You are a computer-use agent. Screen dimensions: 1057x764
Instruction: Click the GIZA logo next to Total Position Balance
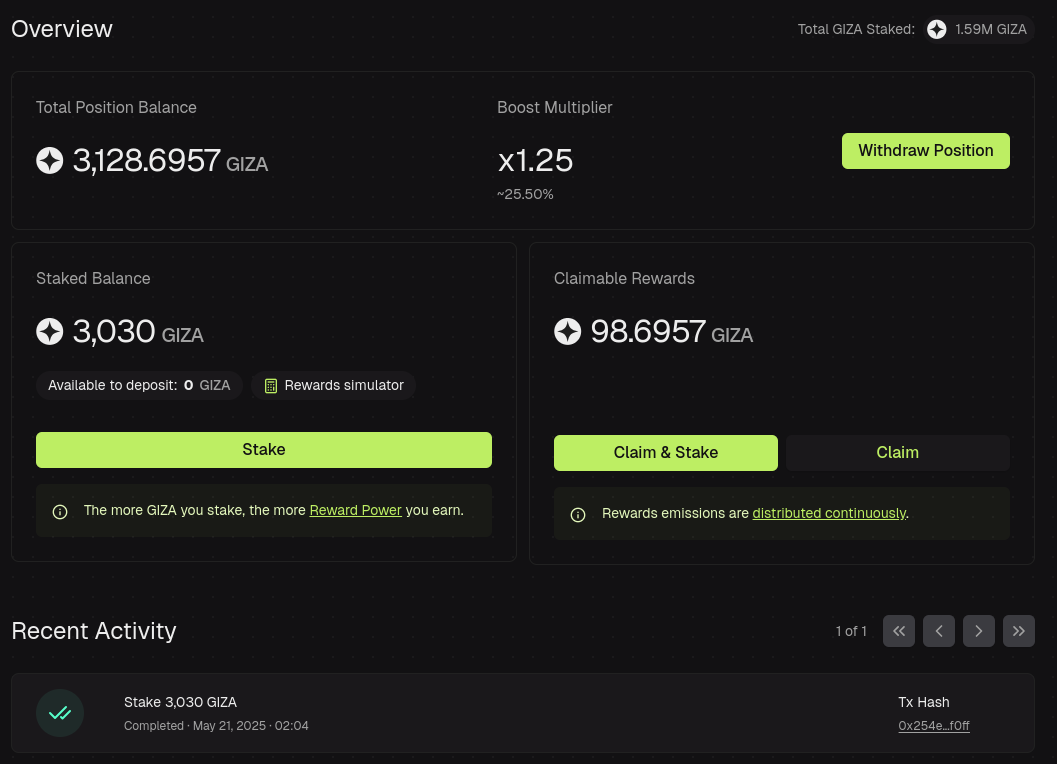(x=49, y=160)
